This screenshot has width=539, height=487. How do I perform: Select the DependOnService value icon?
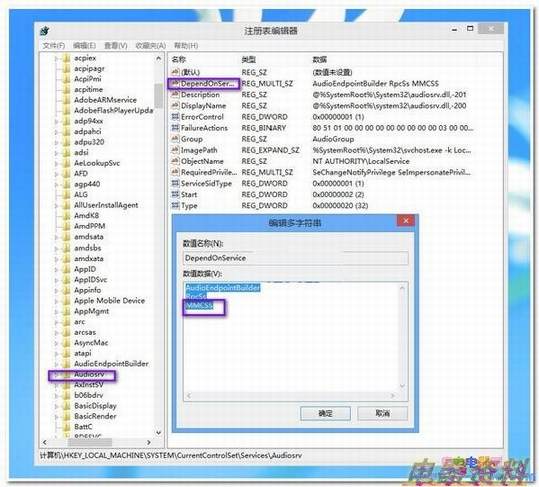175,83
